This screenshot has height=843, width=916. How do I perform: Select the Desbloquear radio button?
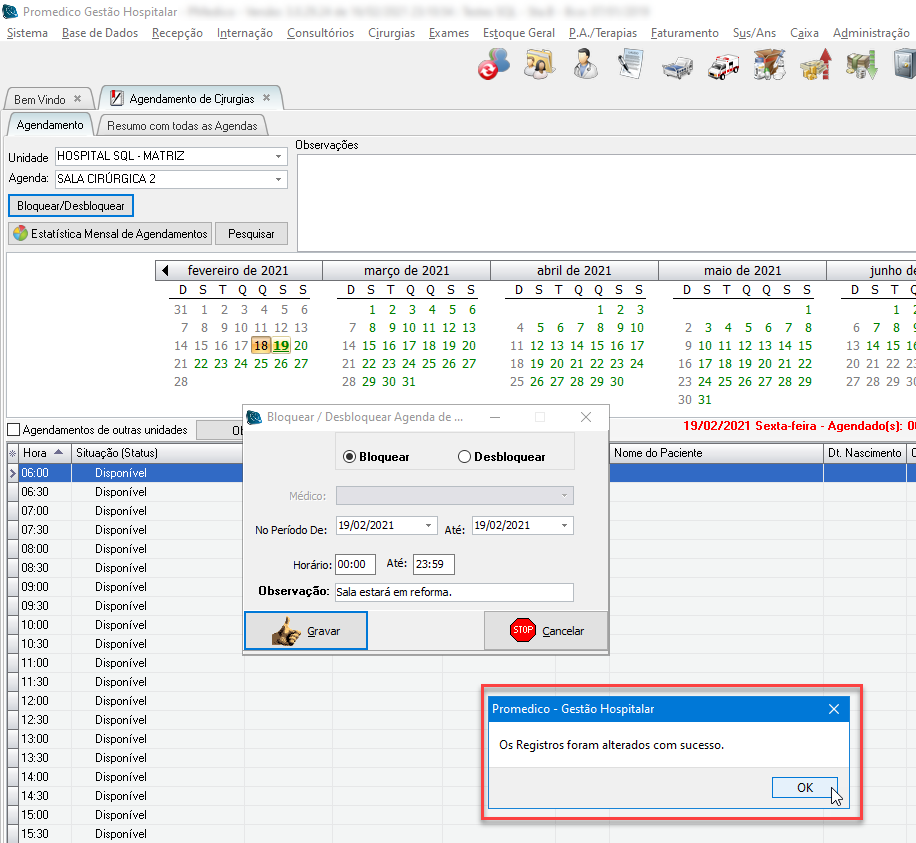coord(464,457)
